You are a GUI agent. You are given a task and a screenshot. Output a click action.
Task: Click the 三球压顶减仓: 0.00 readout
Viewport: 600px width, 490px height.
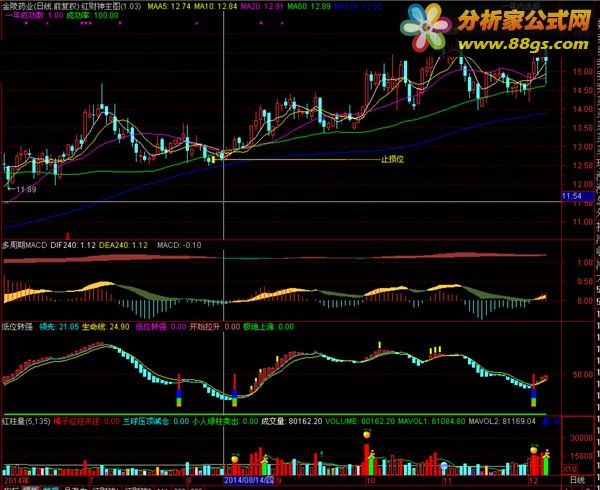[x=156, y=421]
